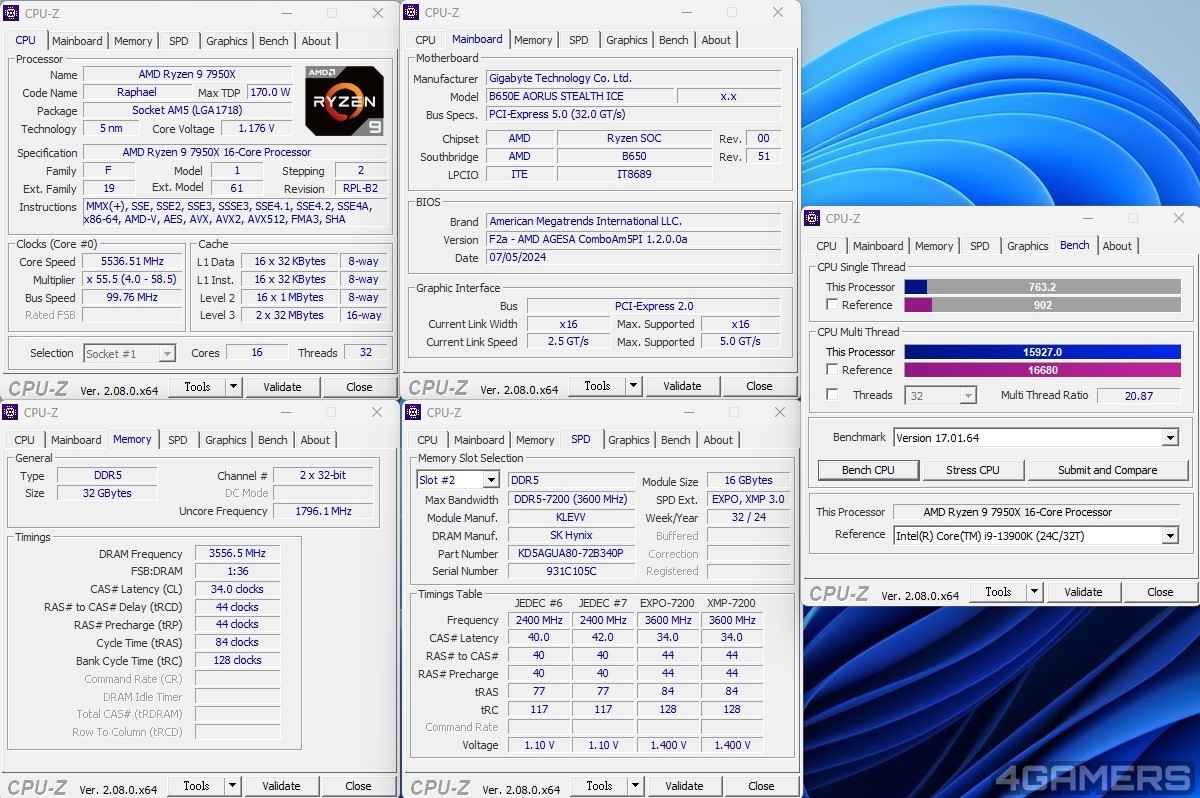
Task: Click the Single Thread Reference bar 902
Action: click(1042, 305)
